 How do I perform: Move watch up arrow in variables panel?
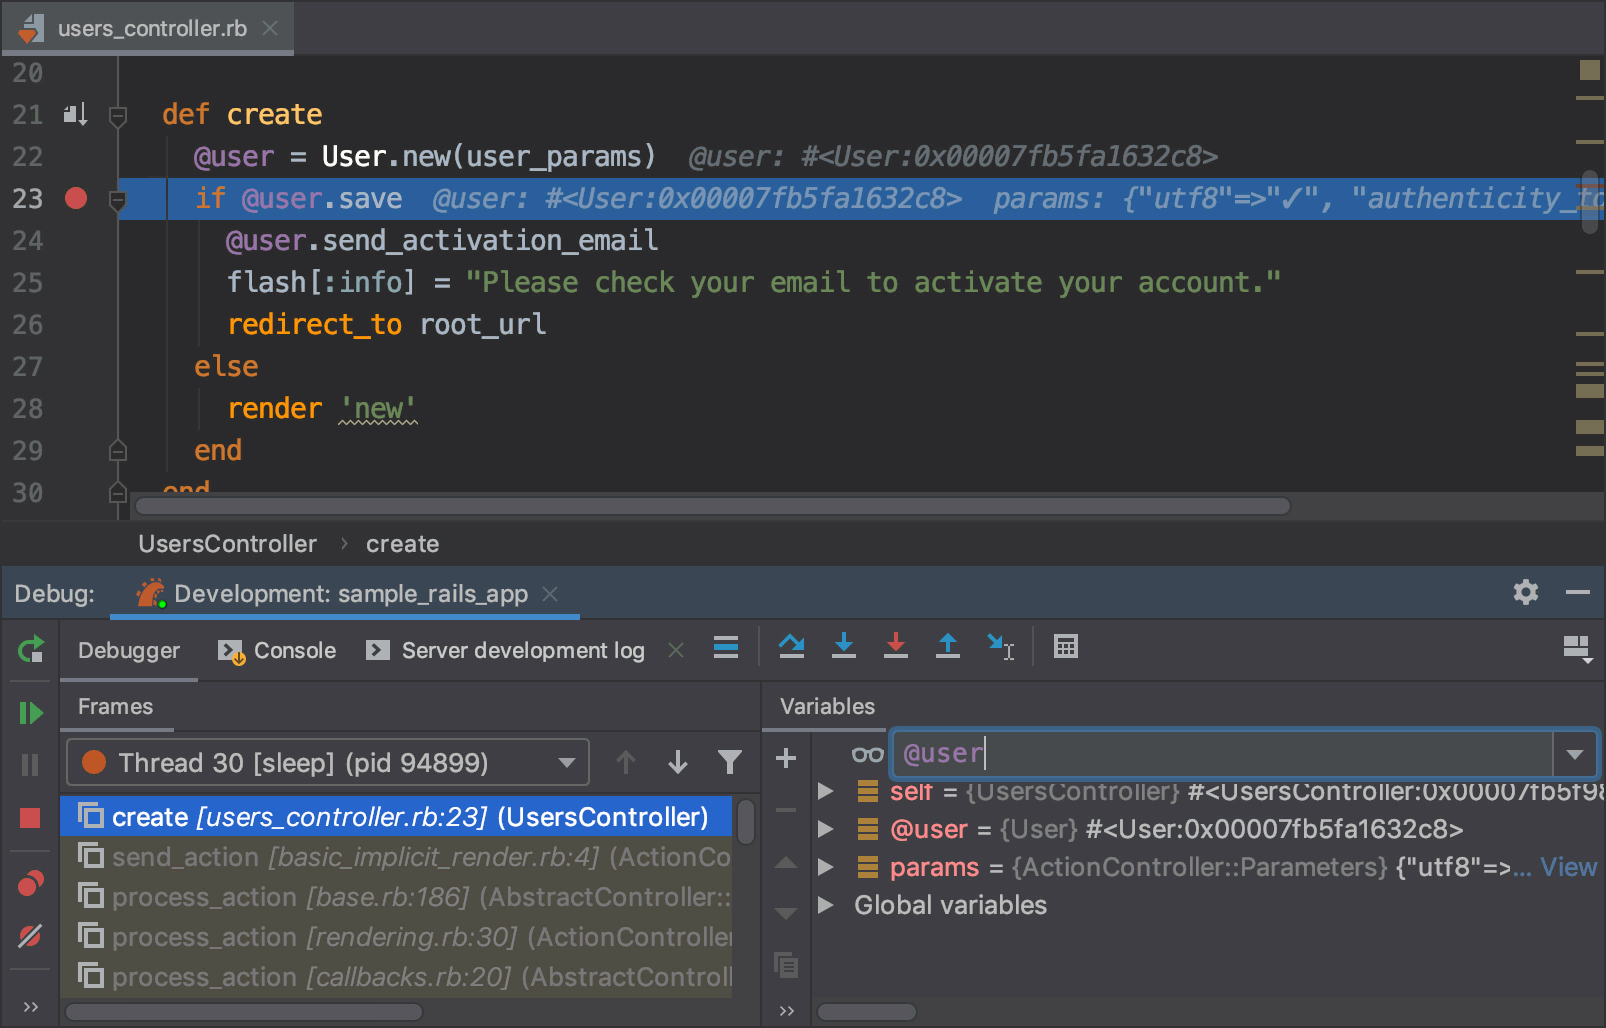click(786, 862)
